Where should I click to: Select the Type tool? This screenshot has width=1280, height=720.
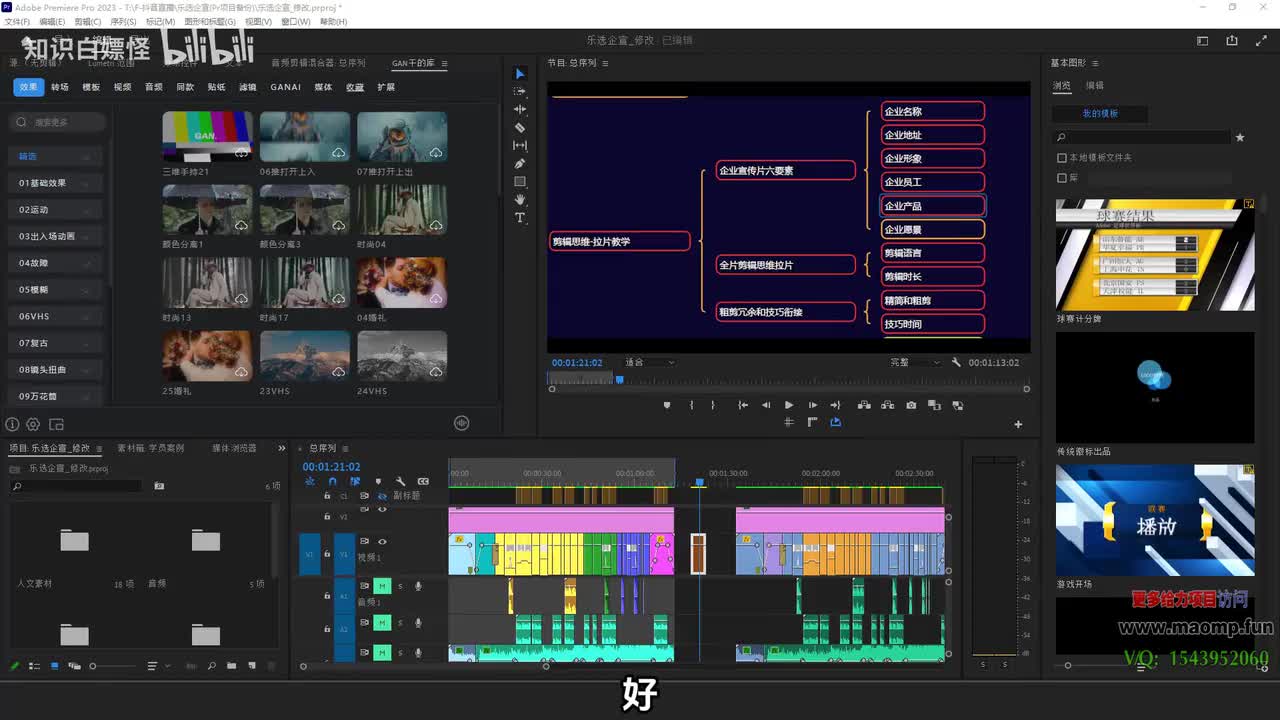tap(520, 218)
